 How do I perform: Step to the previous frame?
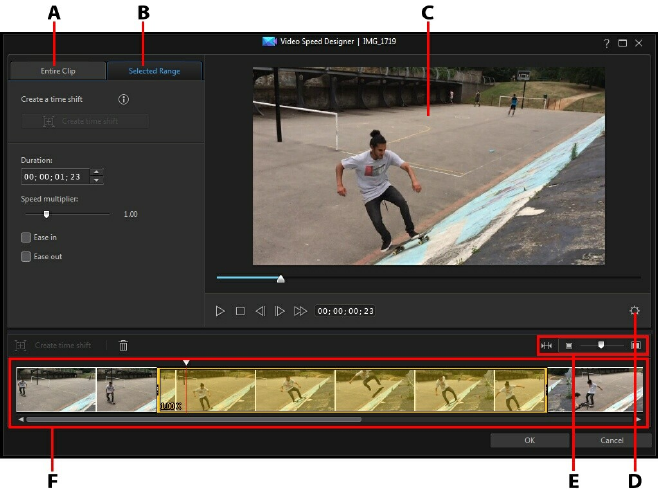260,311
